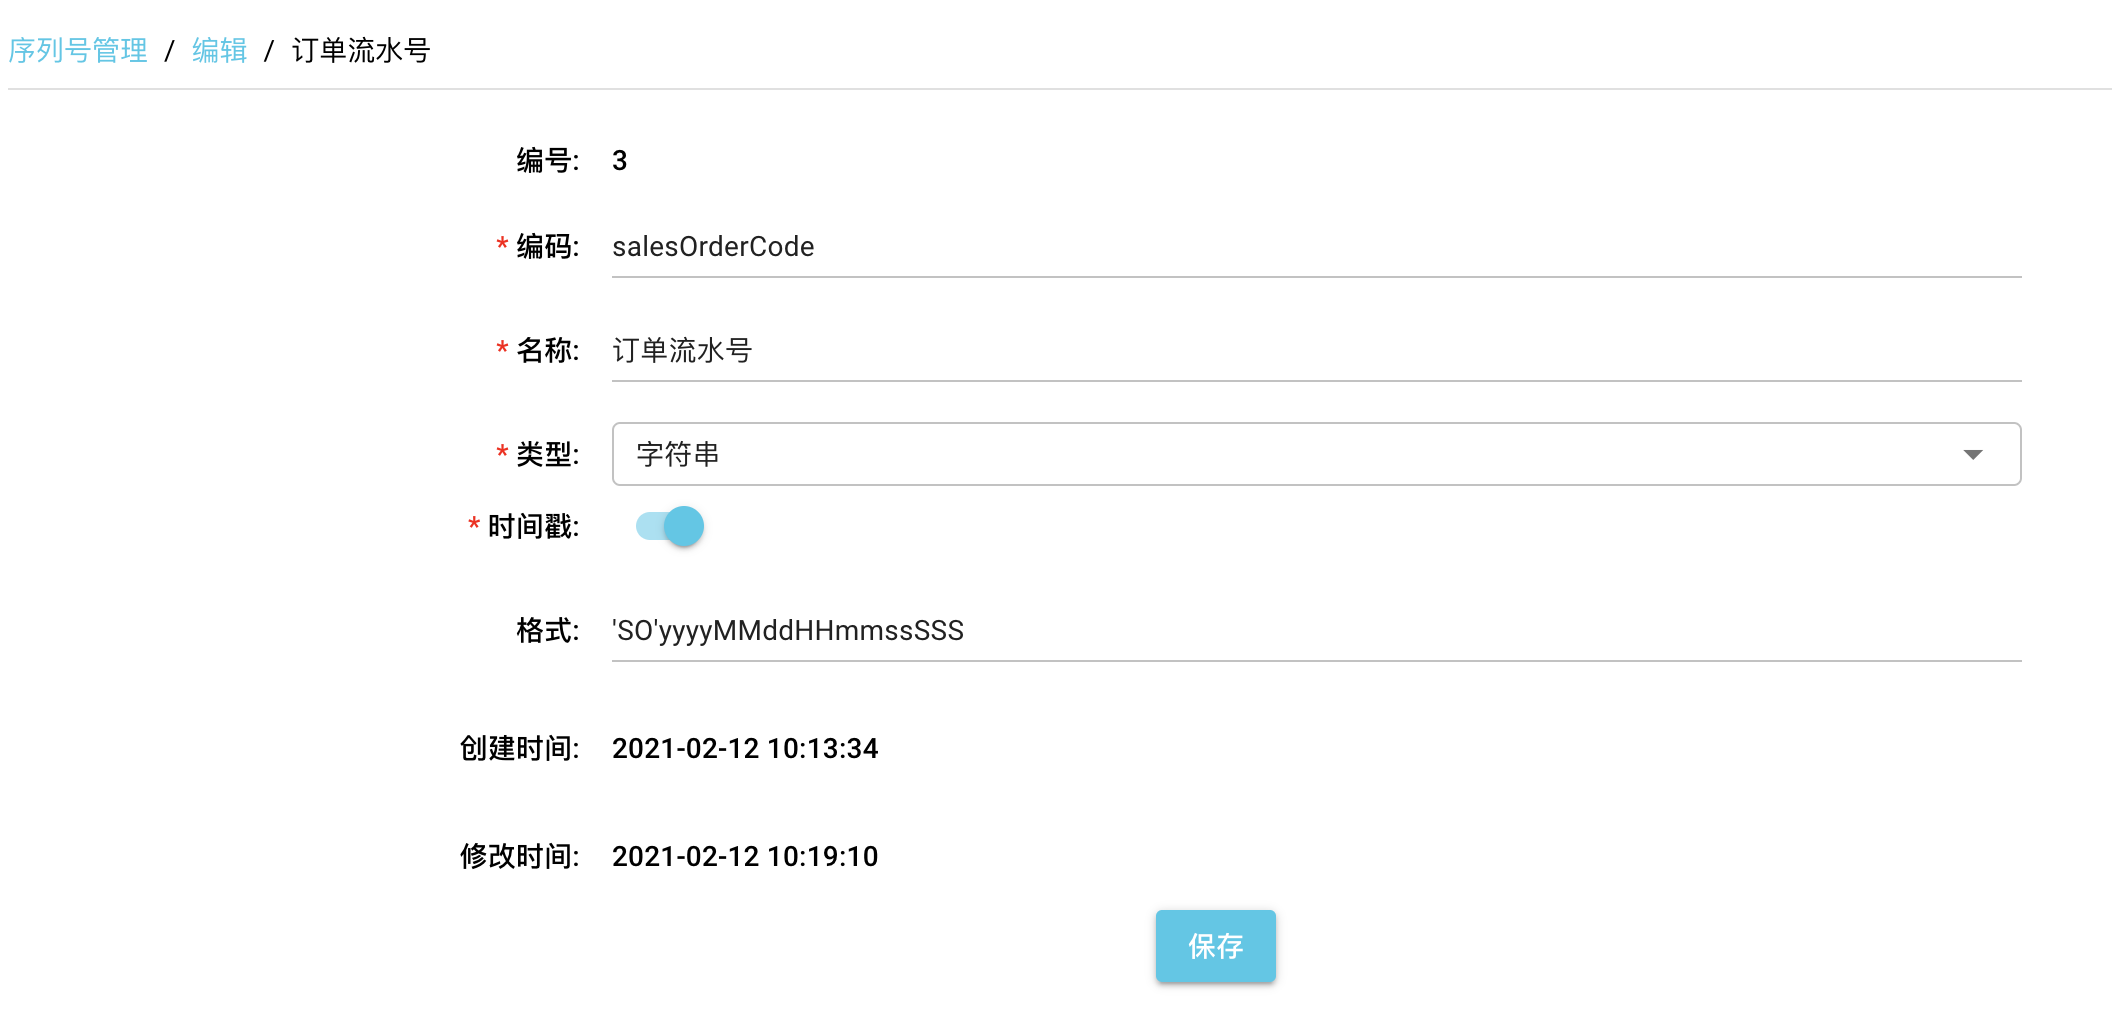Screen dimensions: 2112x1022
Task: Select the 创建时间 creation timestamp text
Action: click(746, 748)
